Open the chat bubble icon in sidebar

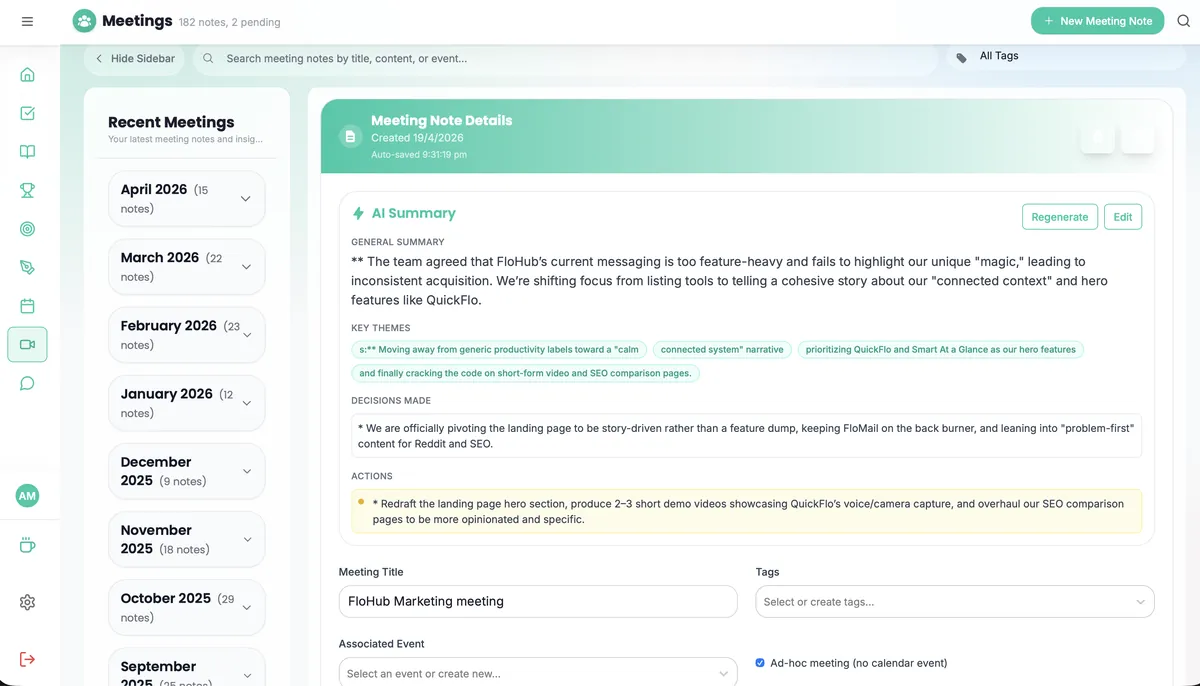pos(27,383)
